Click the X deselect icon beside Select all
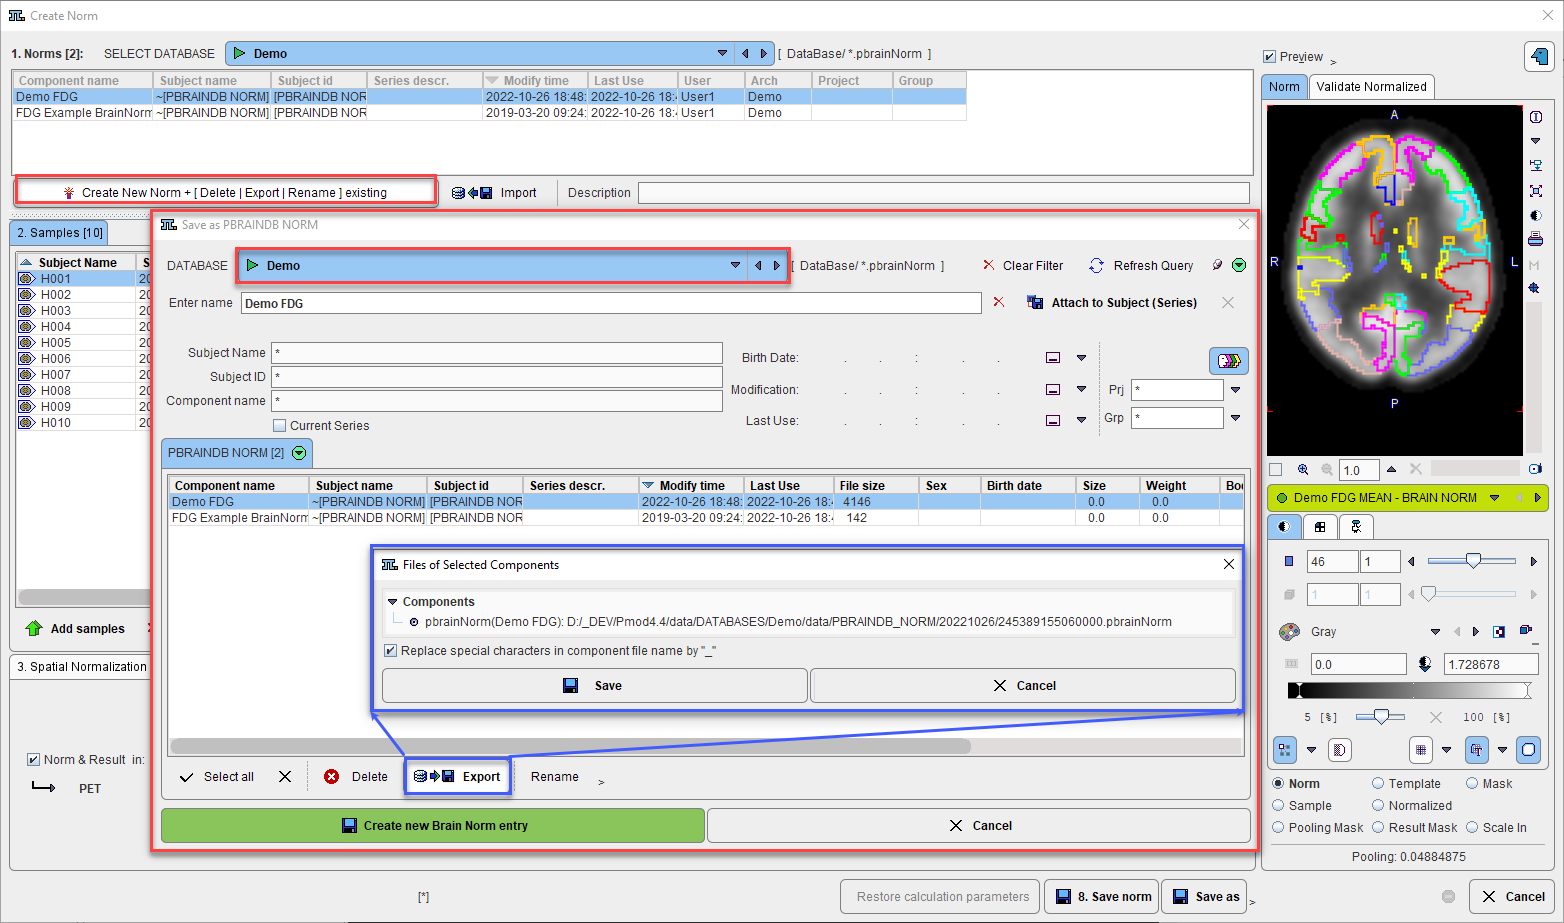Viewport: 1564px width, 923px height. (285, 777)
